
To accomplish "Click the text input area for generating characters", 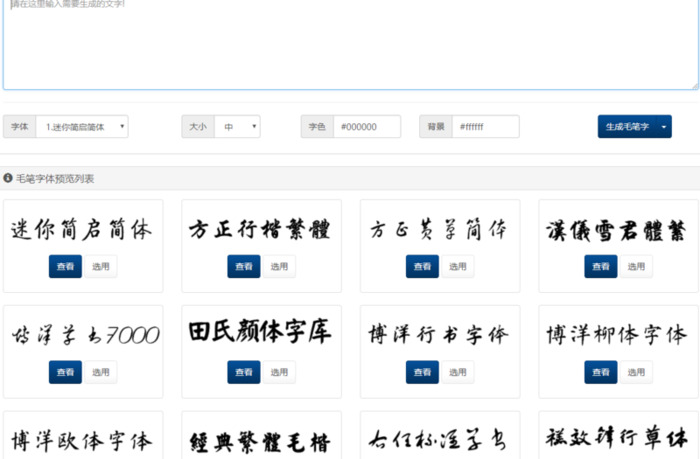I will coord(350,44).
